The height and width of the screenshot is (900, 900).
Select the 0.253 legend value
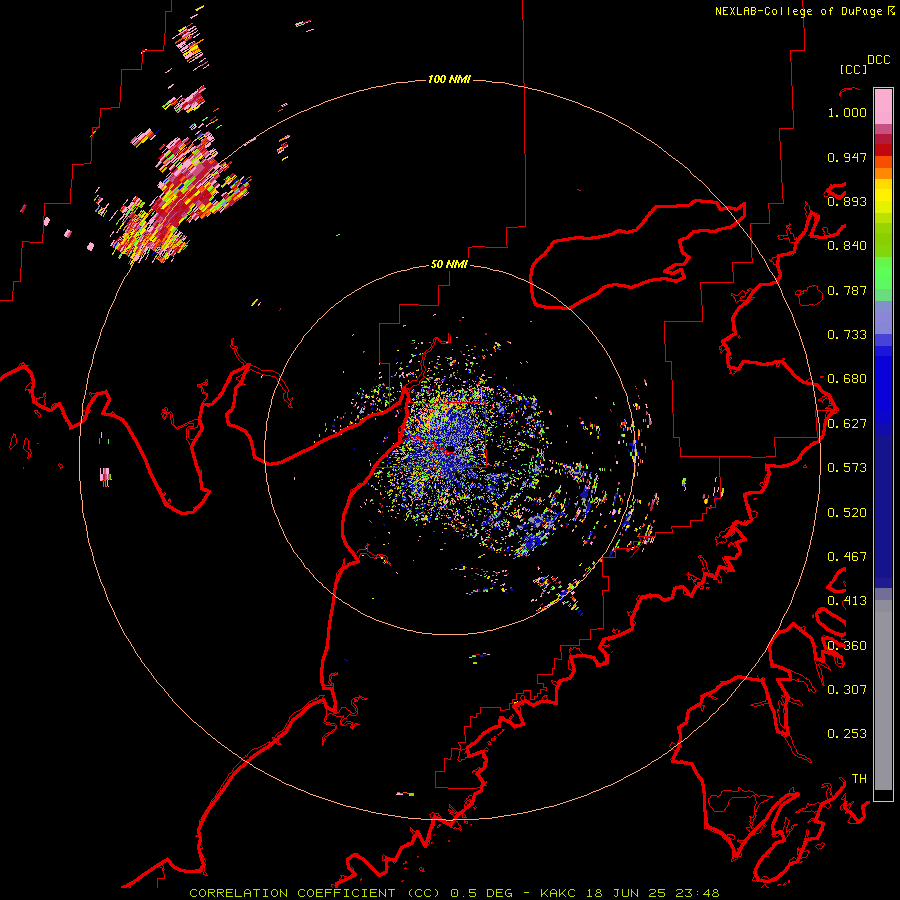click(847, 734)
